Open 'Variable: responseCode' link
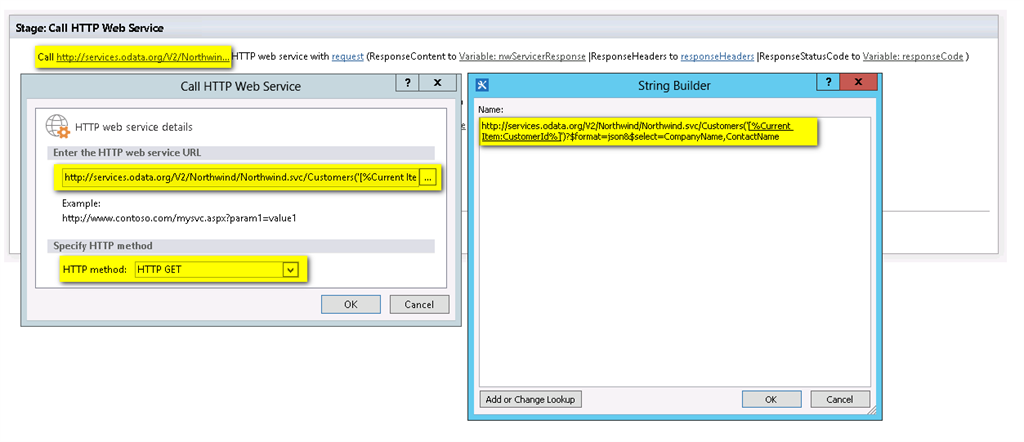Screen dimensions: 1024x442 point(912,57)
